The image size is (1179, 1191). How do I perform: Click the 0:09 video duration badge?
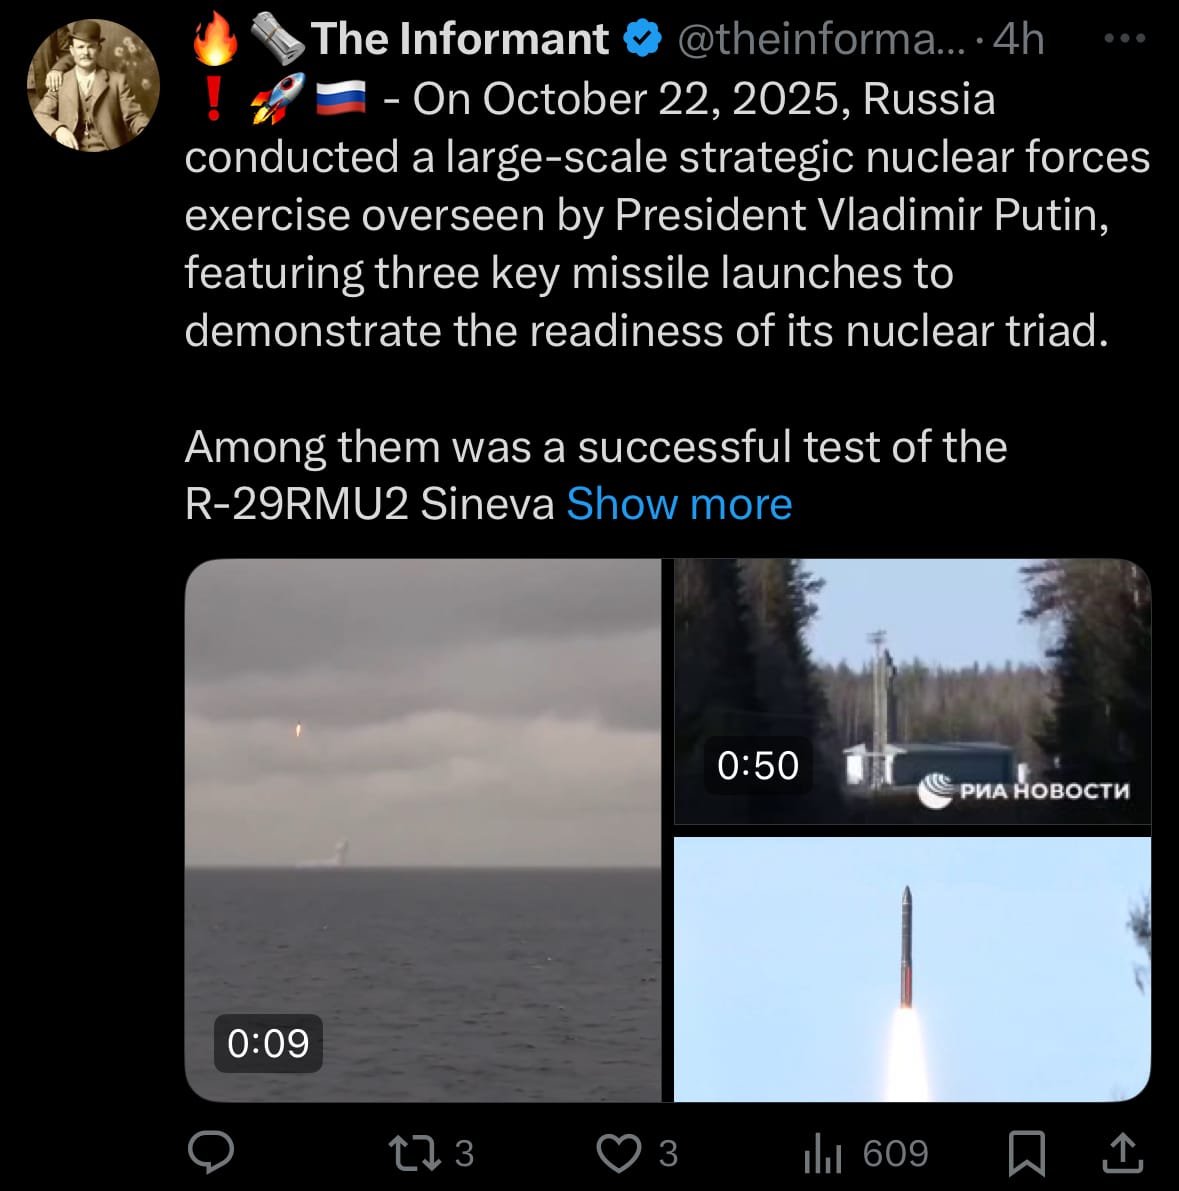coord(268,1044)
